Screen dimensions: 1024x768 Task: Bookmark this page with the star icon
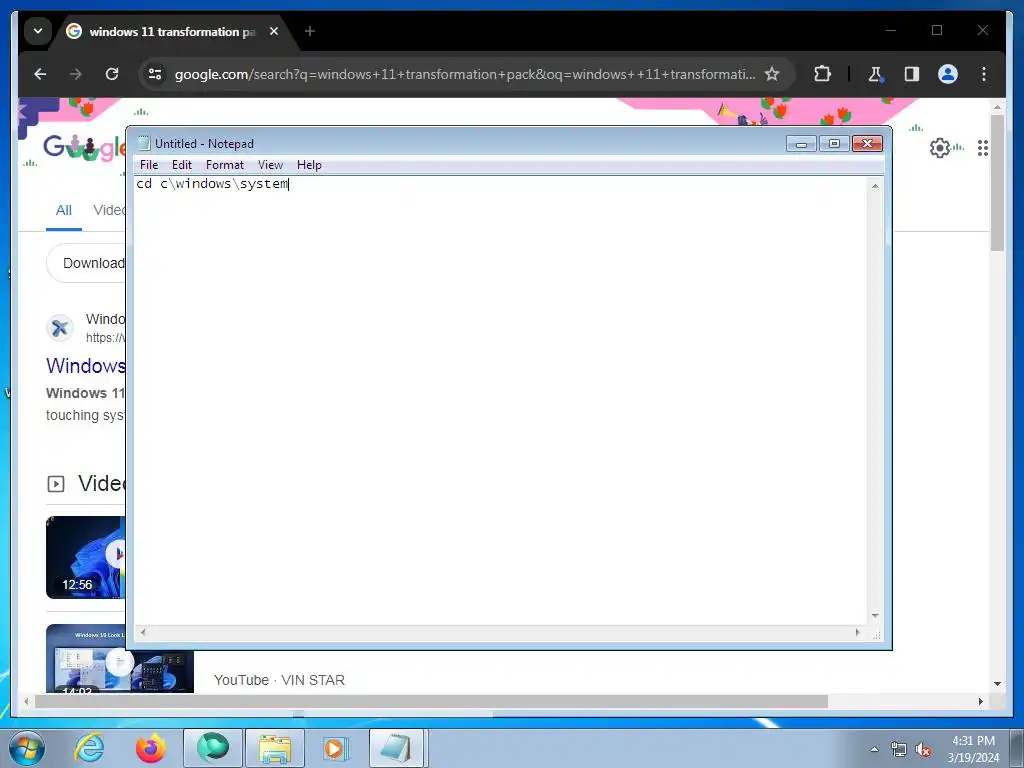[772, 74]
